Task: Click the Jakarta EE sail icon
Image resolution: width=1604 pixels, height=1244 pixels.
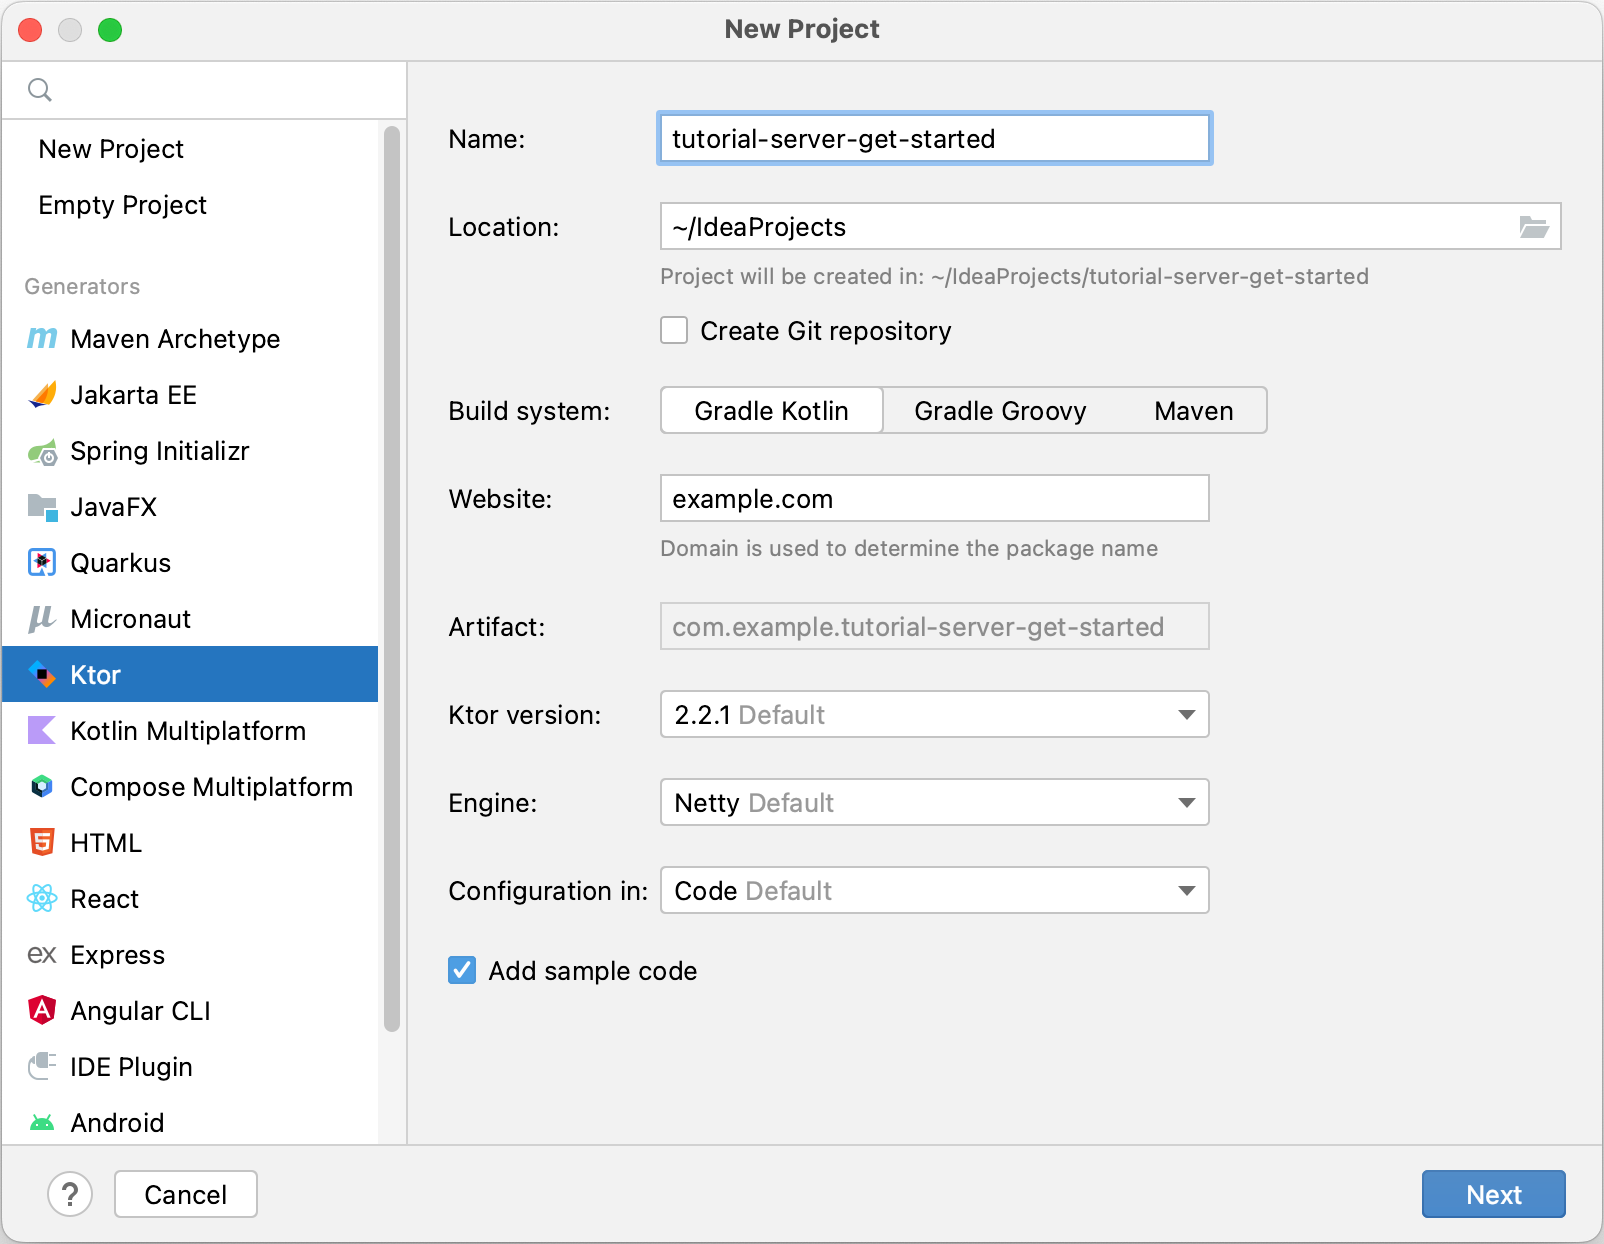Action: 42,395
